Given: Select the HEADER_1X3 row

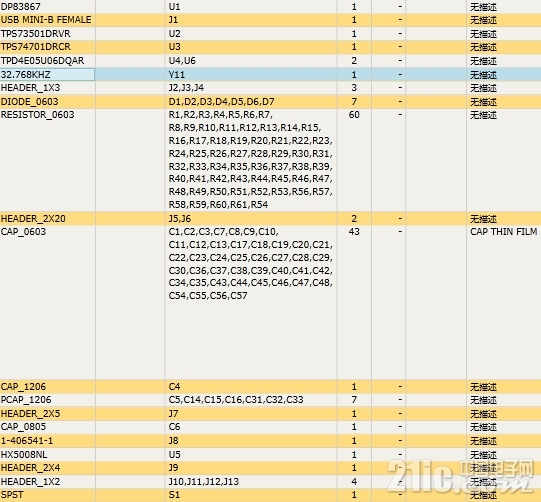Looking at the screenshot, I should [270, 88].
